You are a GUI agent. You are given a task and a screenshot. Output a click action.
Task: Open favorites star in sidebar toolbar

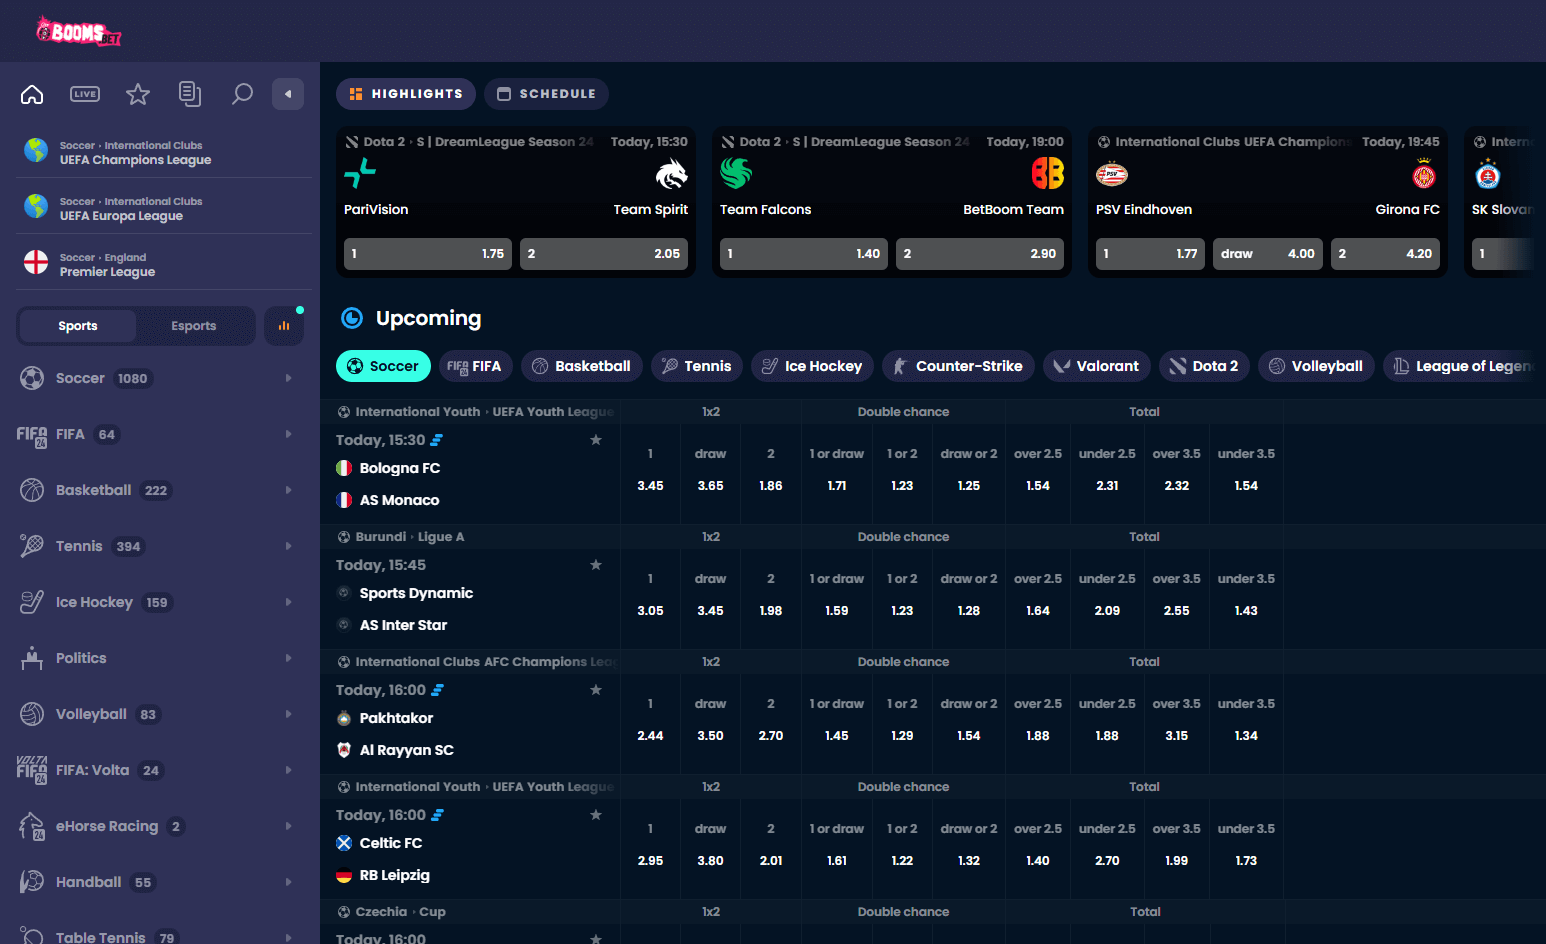(x=138, y=94)
